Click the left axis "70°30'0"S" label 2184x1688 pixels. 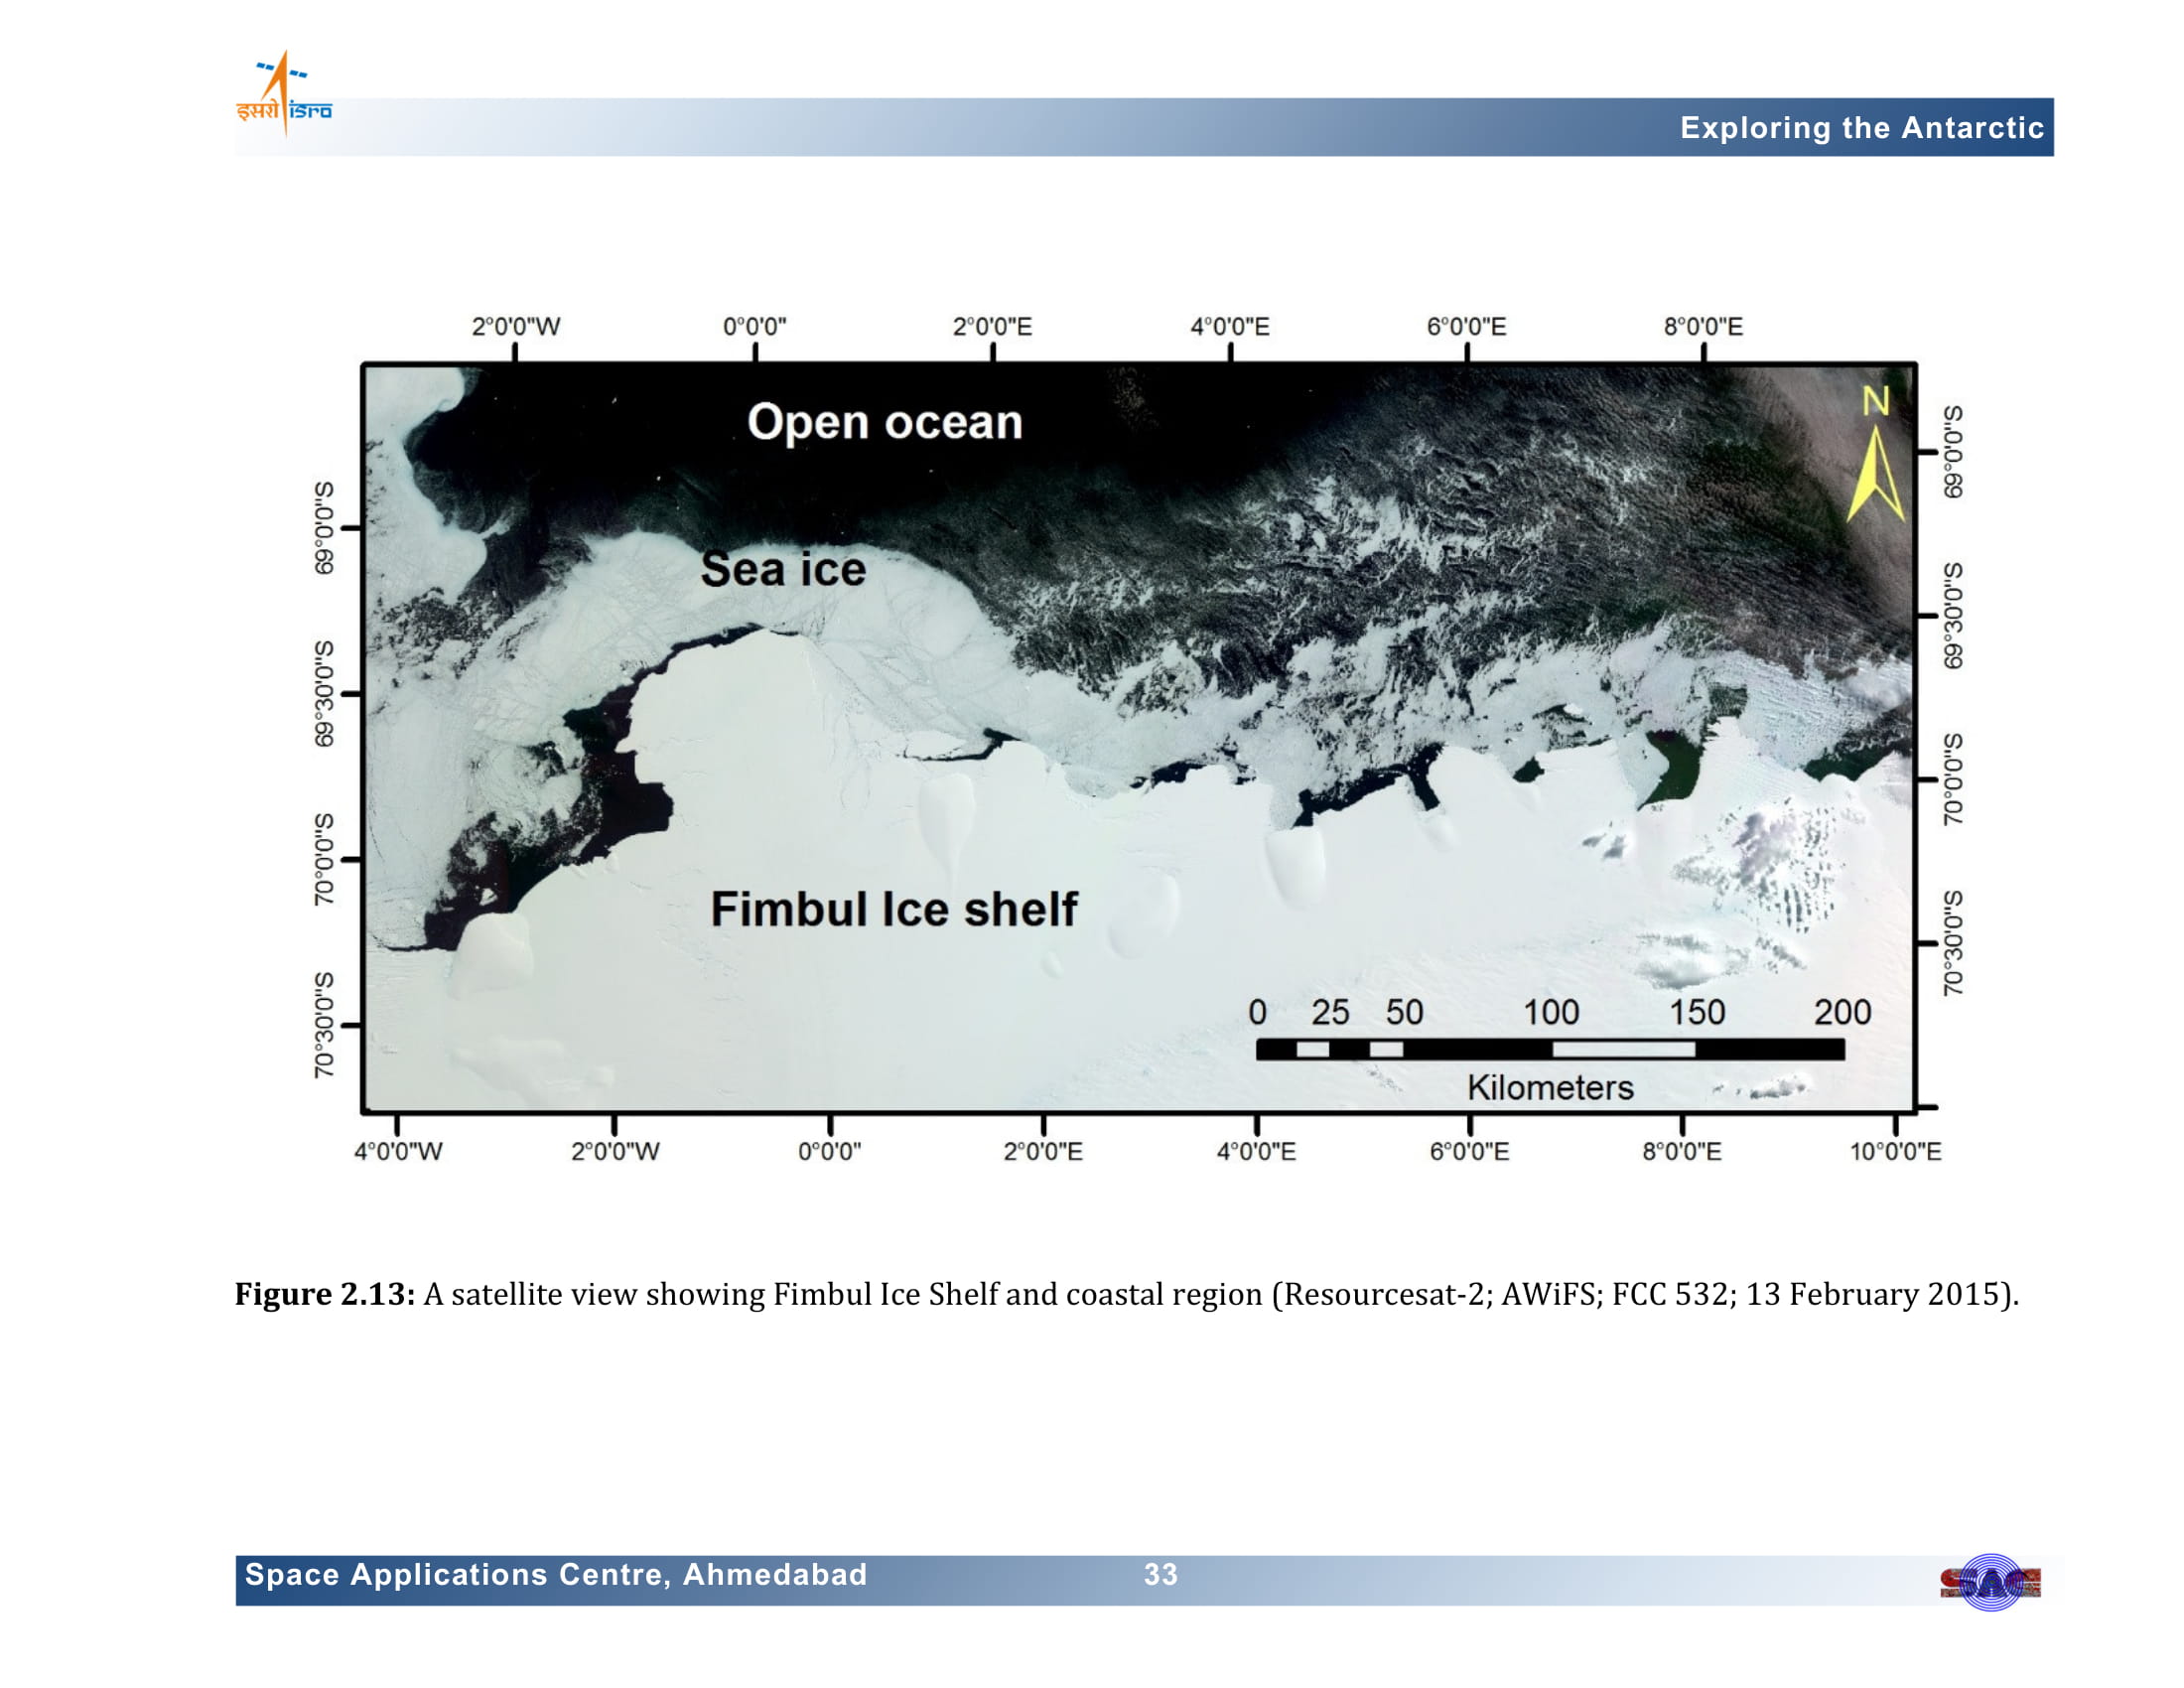tap(324, 1025)
